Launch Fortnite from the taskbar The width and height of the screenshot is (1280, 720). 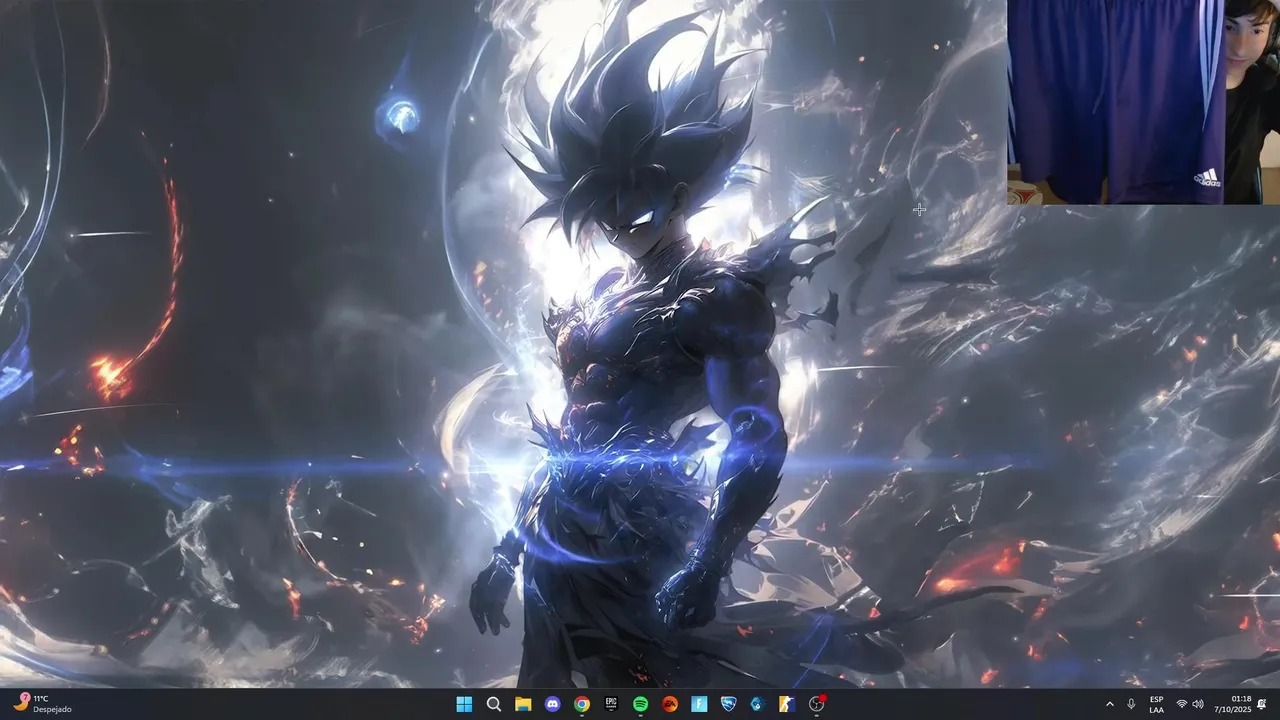tap(699, 704)
